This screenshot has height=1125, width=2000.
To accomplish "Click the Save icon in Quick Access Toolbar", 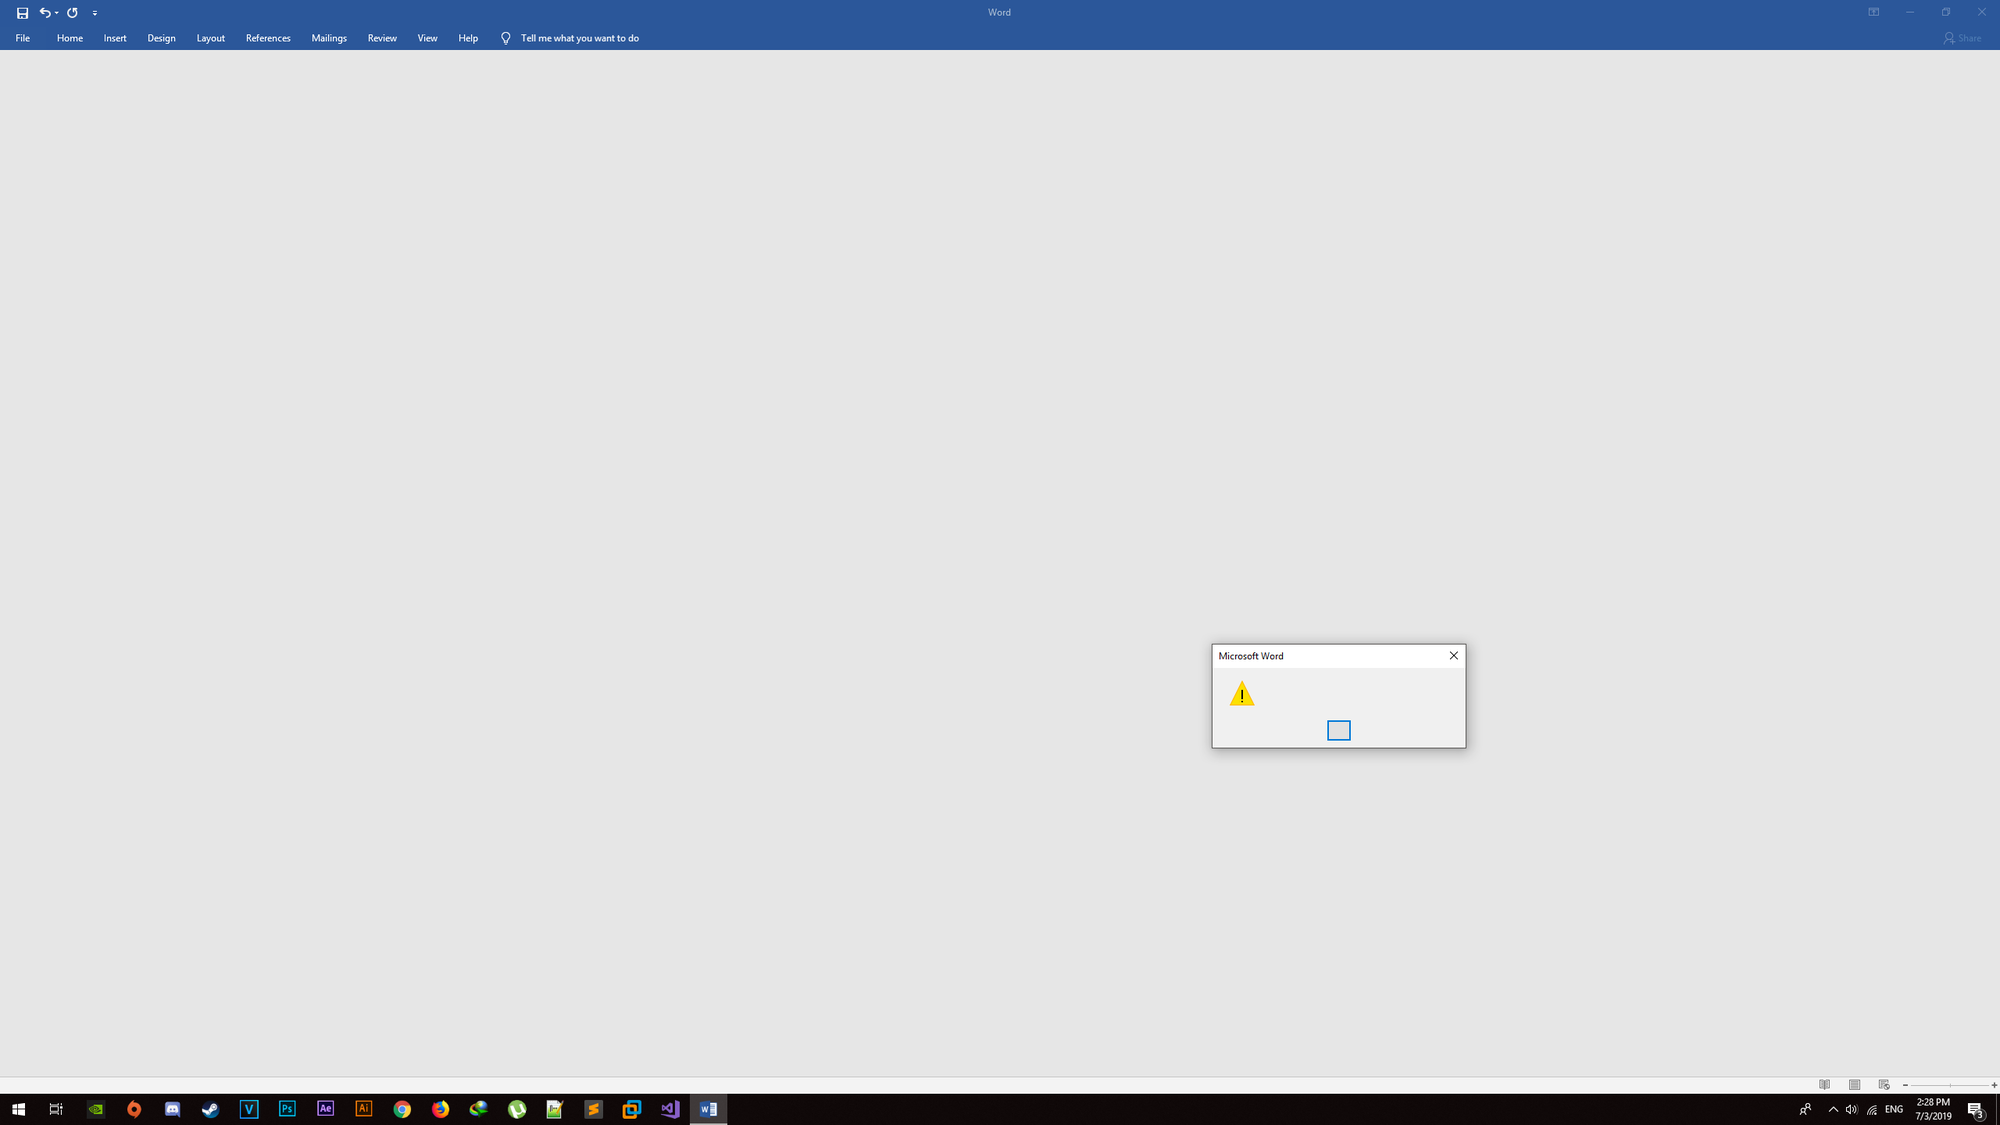I will pyautogui.click(x=22, y=13).
